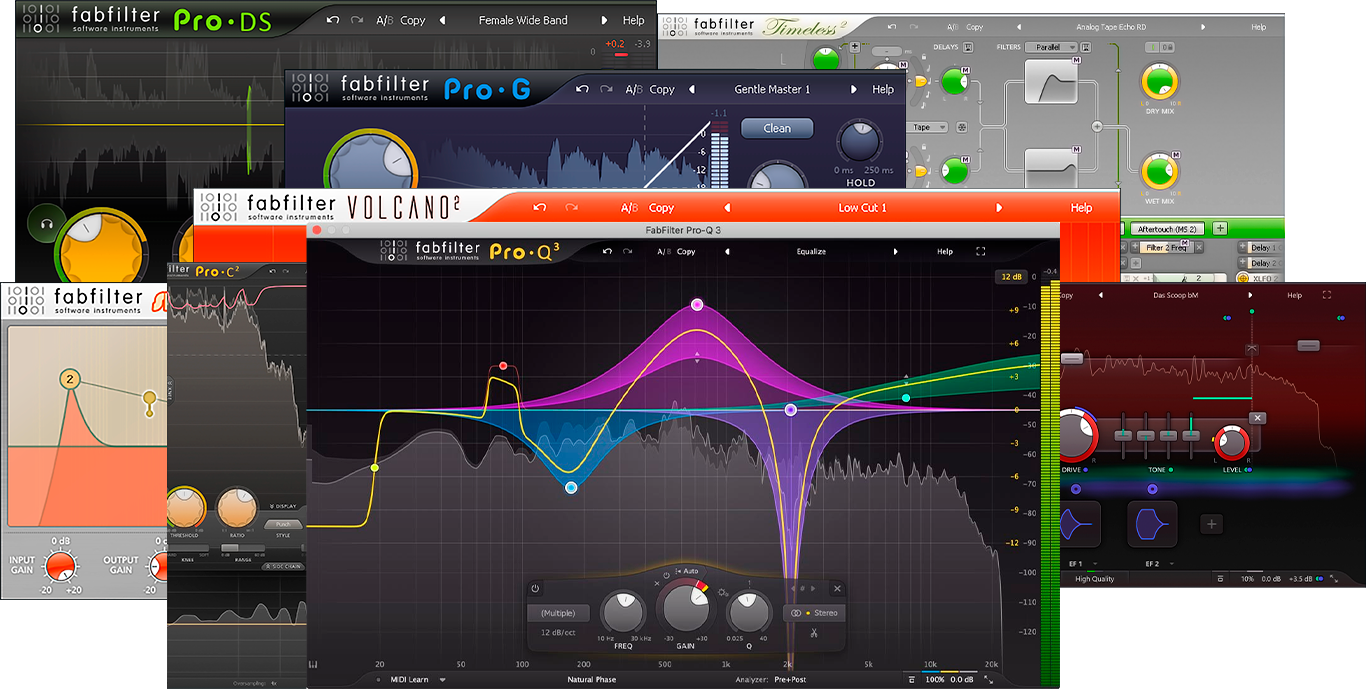Open the Equalize preset selector
The width and height of the screenshot is (1366, 689).
click(811, 251)
